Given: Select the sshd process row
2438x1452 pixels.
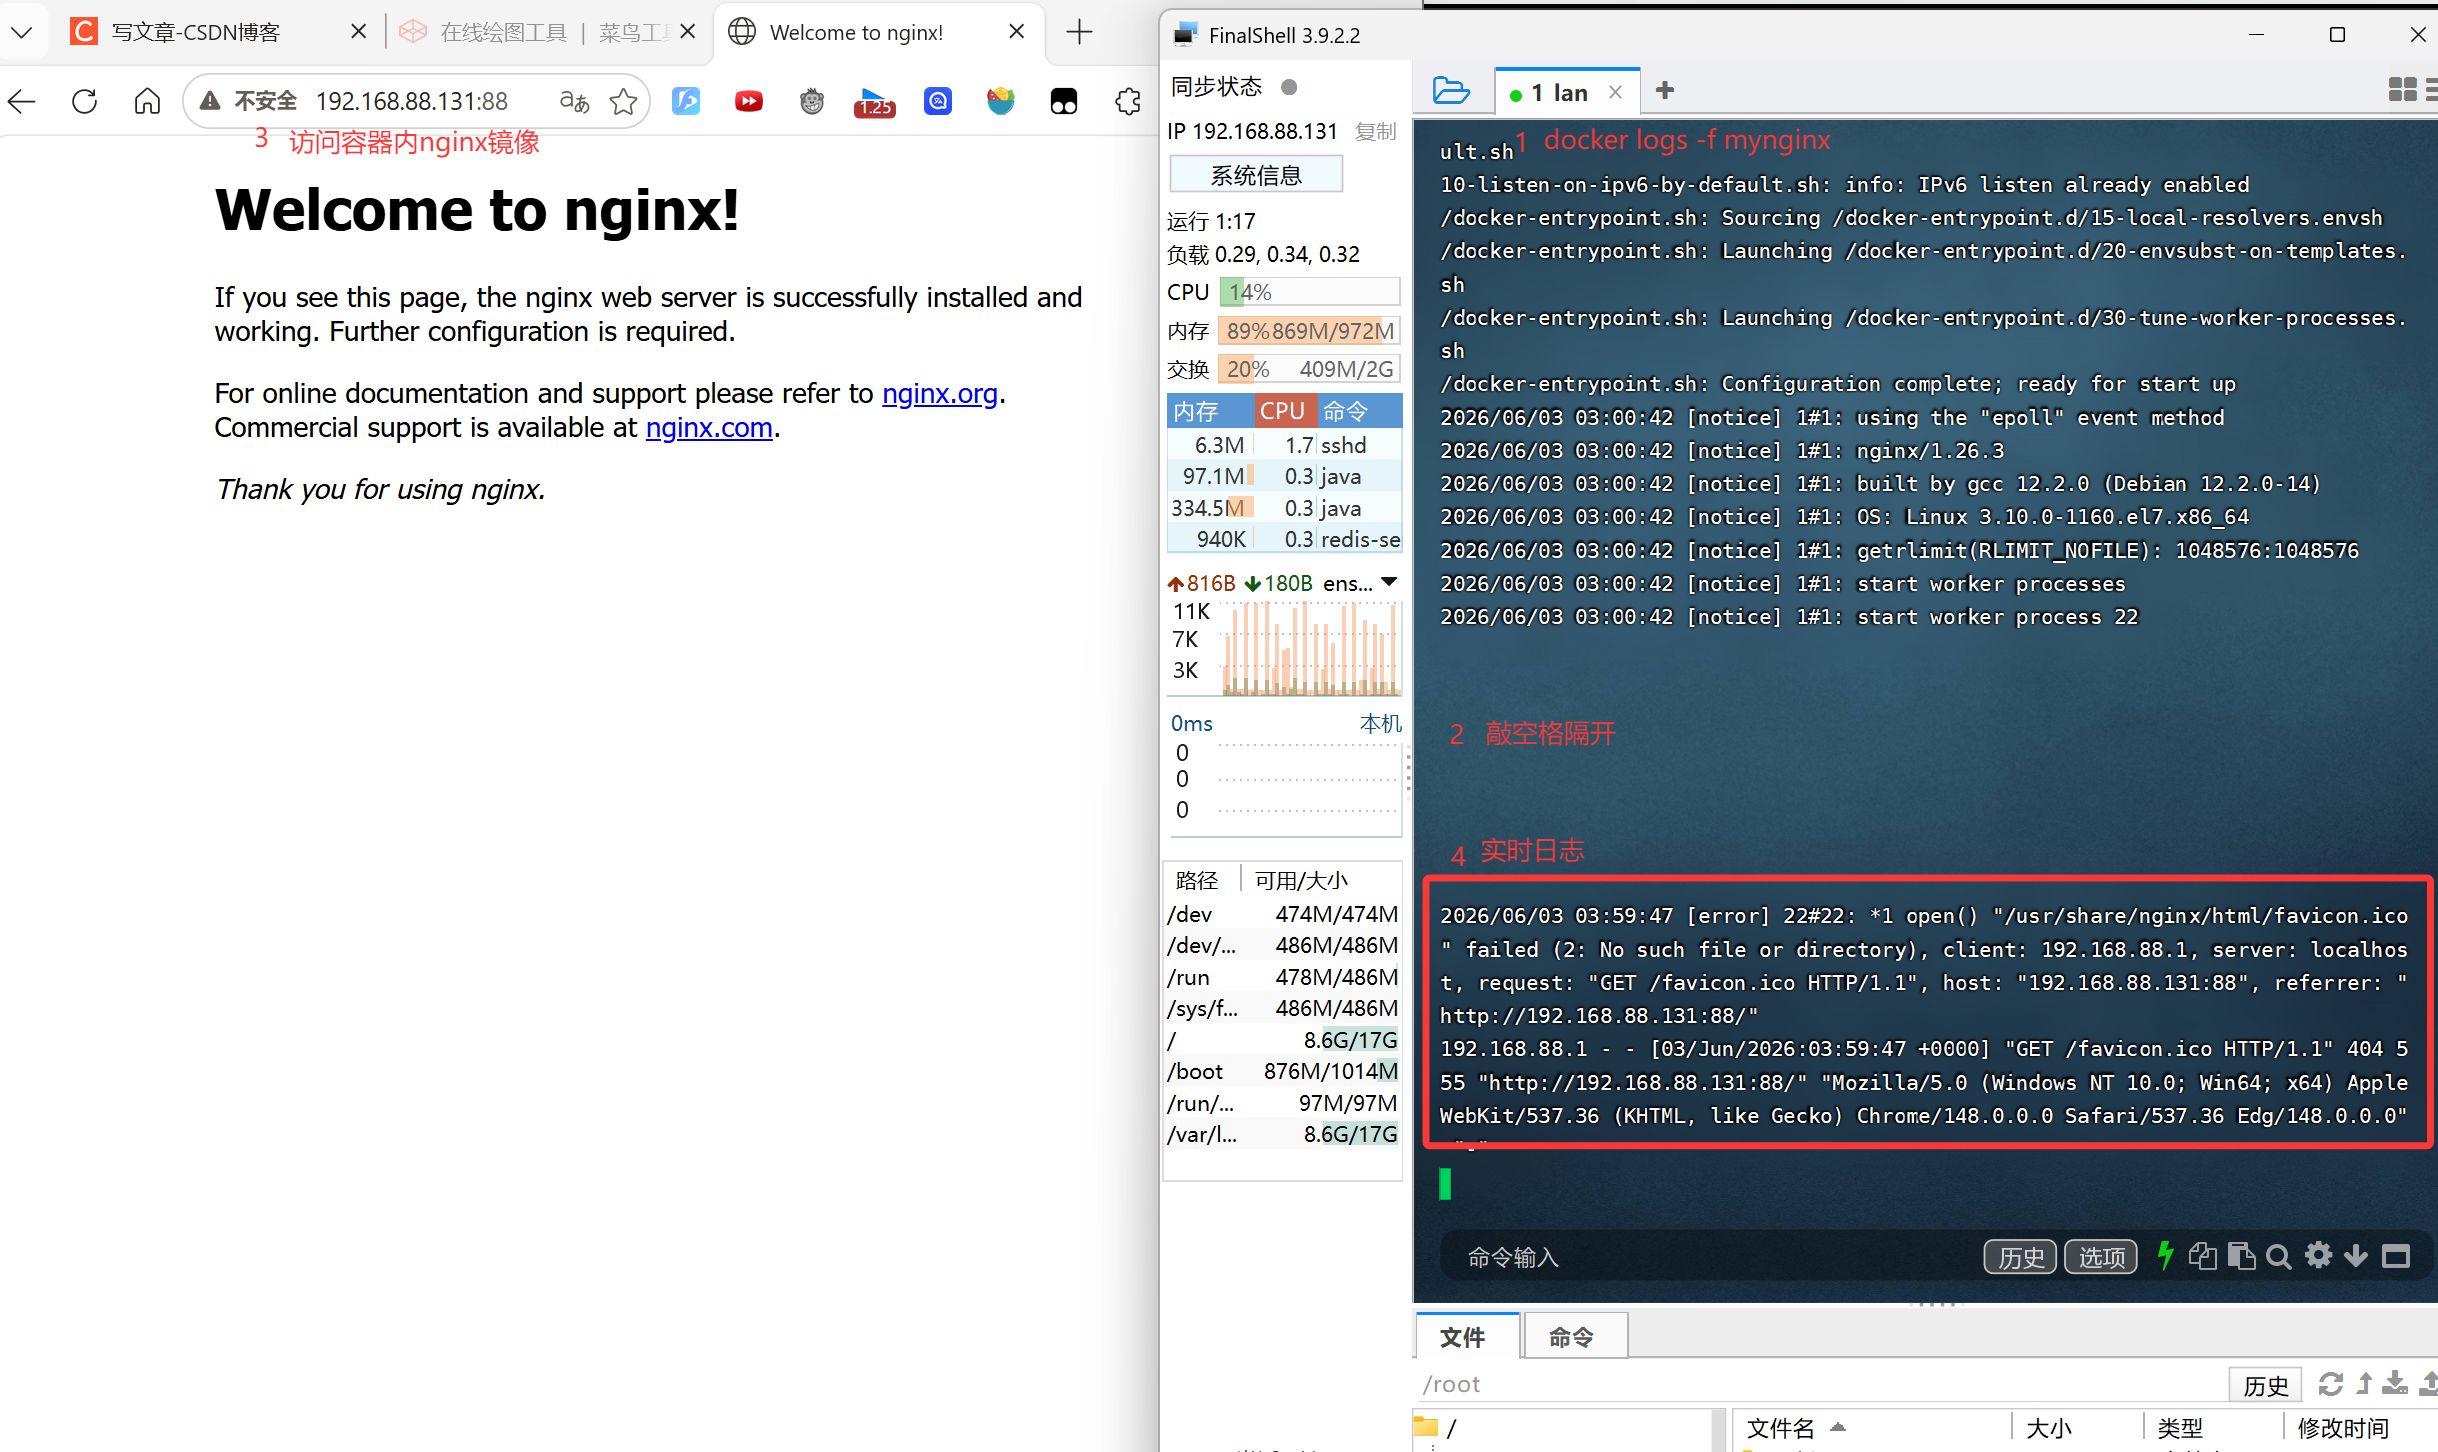Looking at the screenshot, I should point(1285,445).
